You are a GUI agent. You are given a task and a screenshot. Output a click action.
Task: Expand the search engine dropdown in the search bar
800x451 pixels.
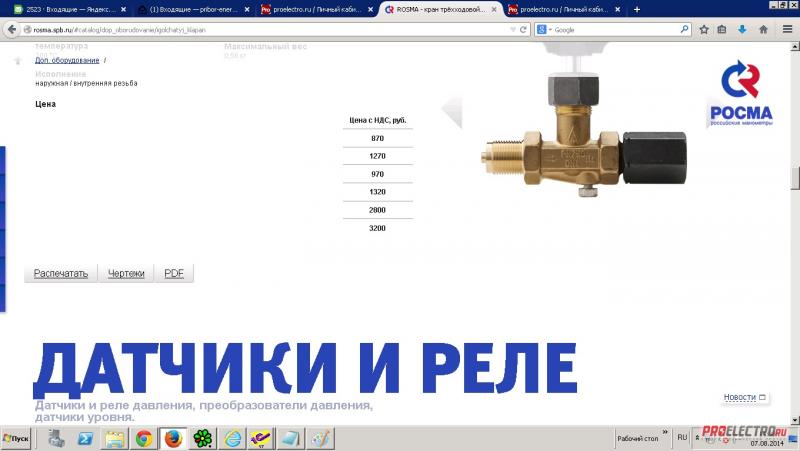pyautogui.click(x=543, y=30)
